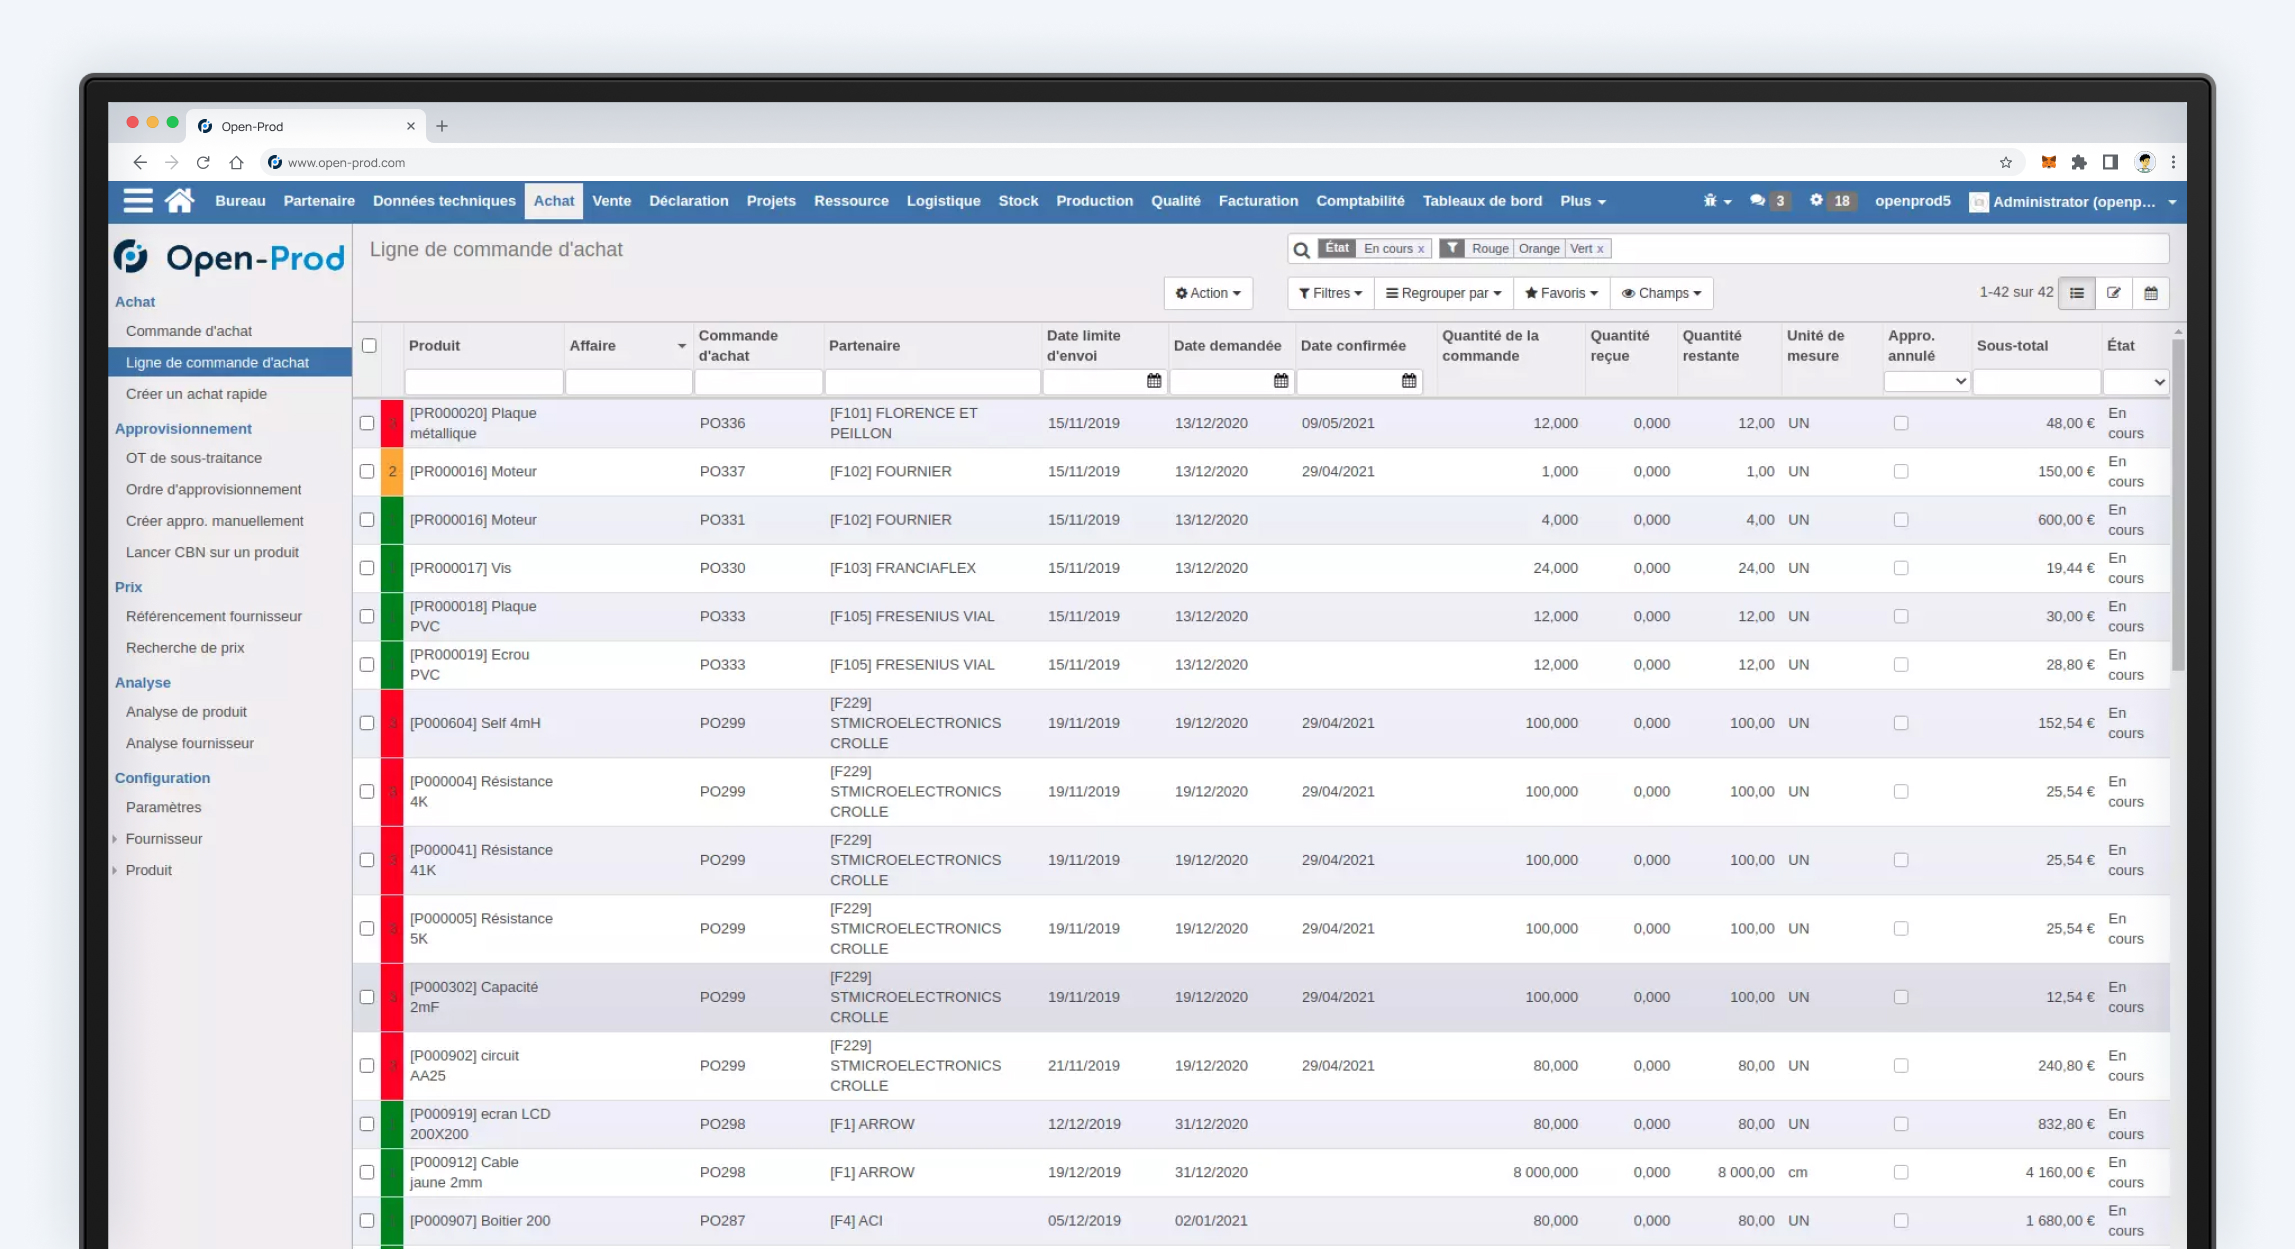Switch to calendar view icon
Viewport: 2295px width, 1249px height.
coord(2150,293)
